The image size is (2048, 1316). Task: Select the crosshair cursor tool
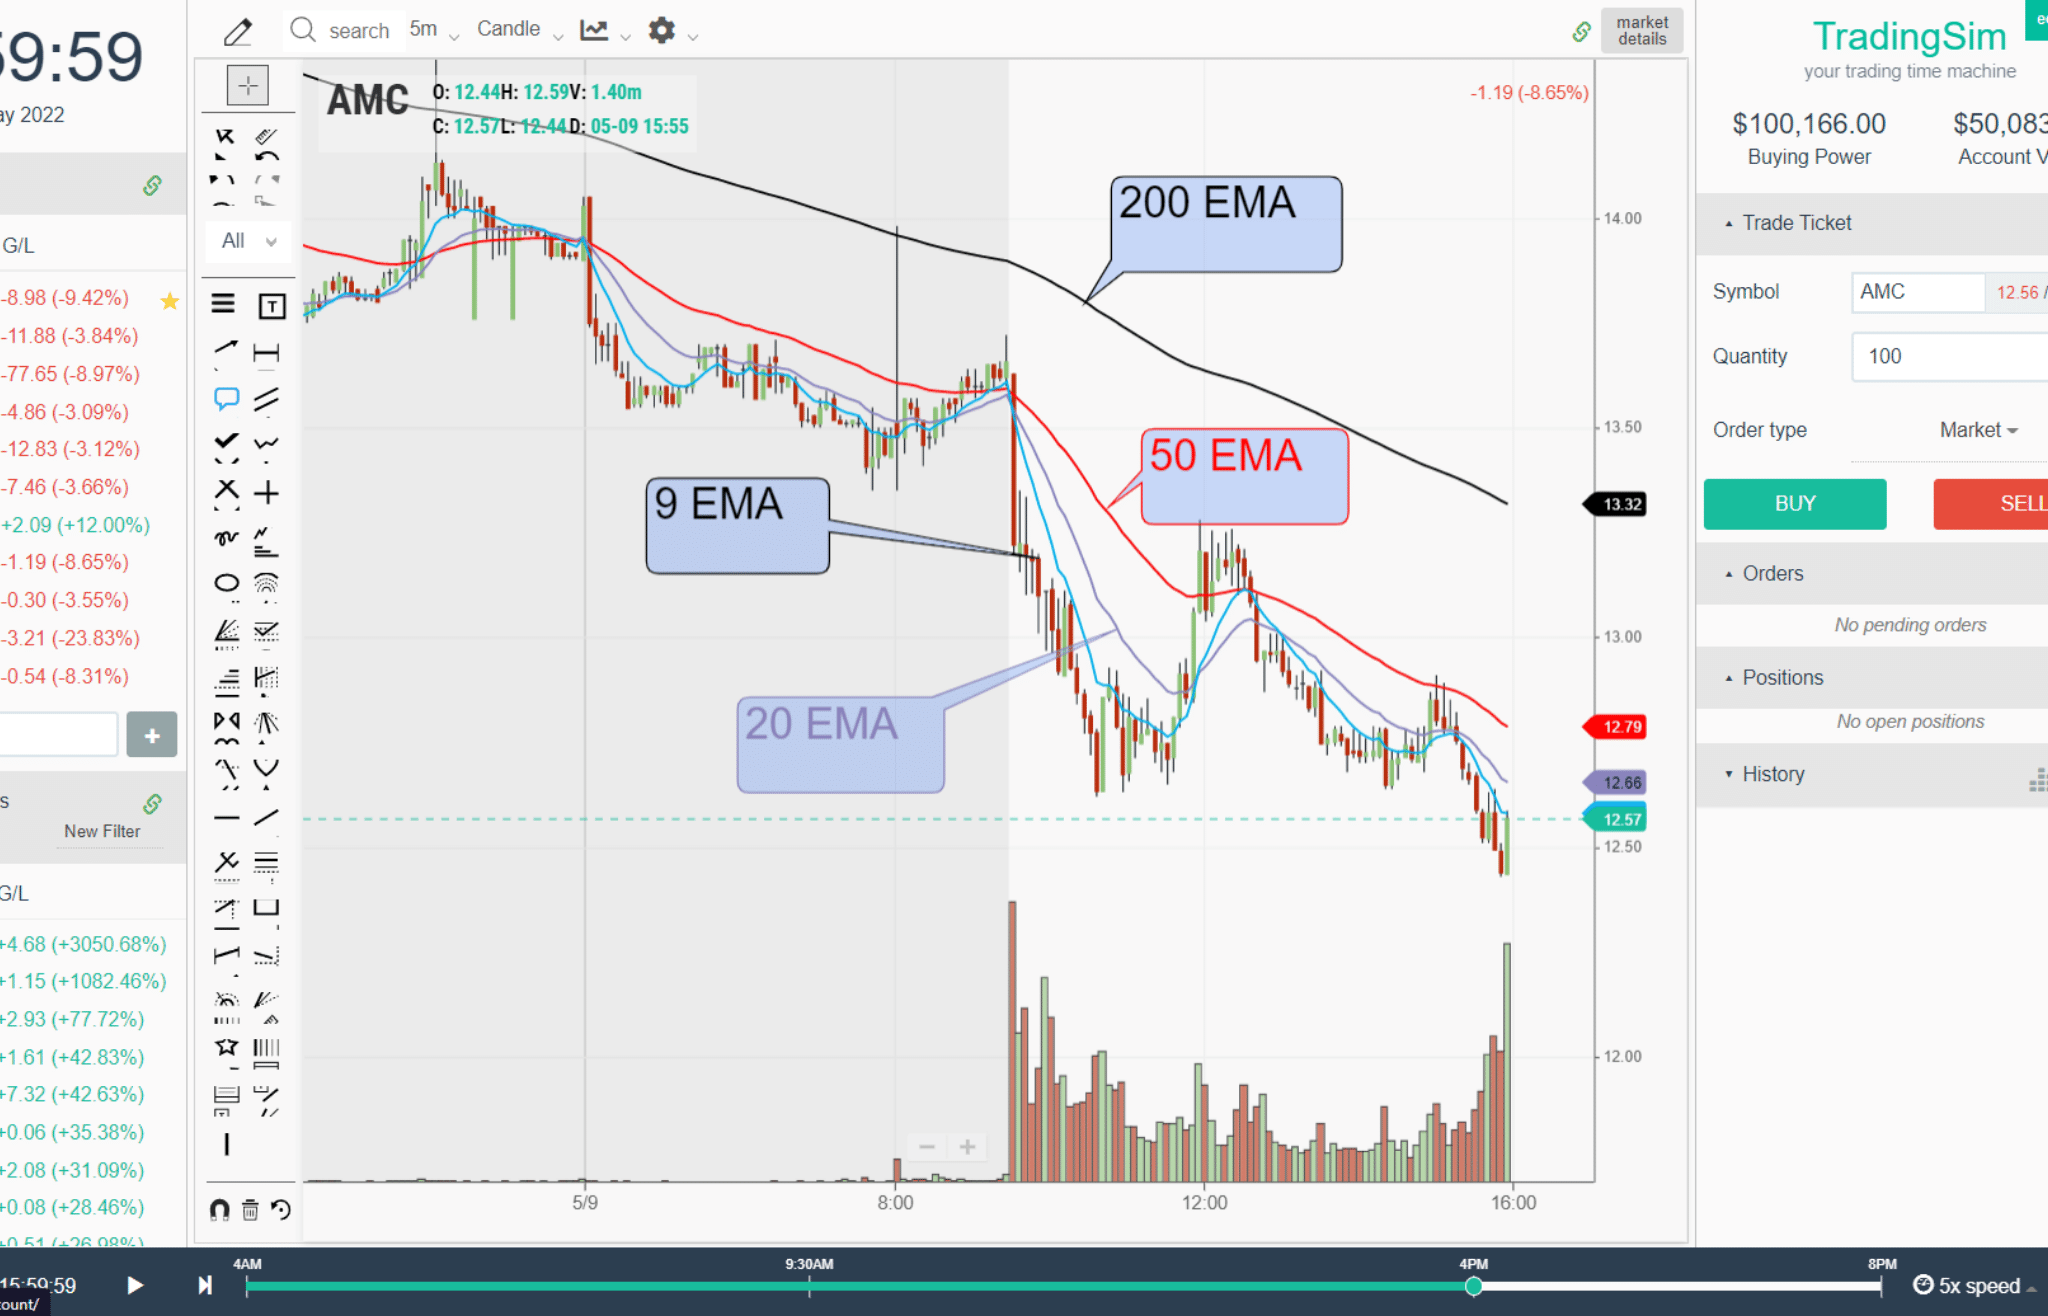coord(248,85)
